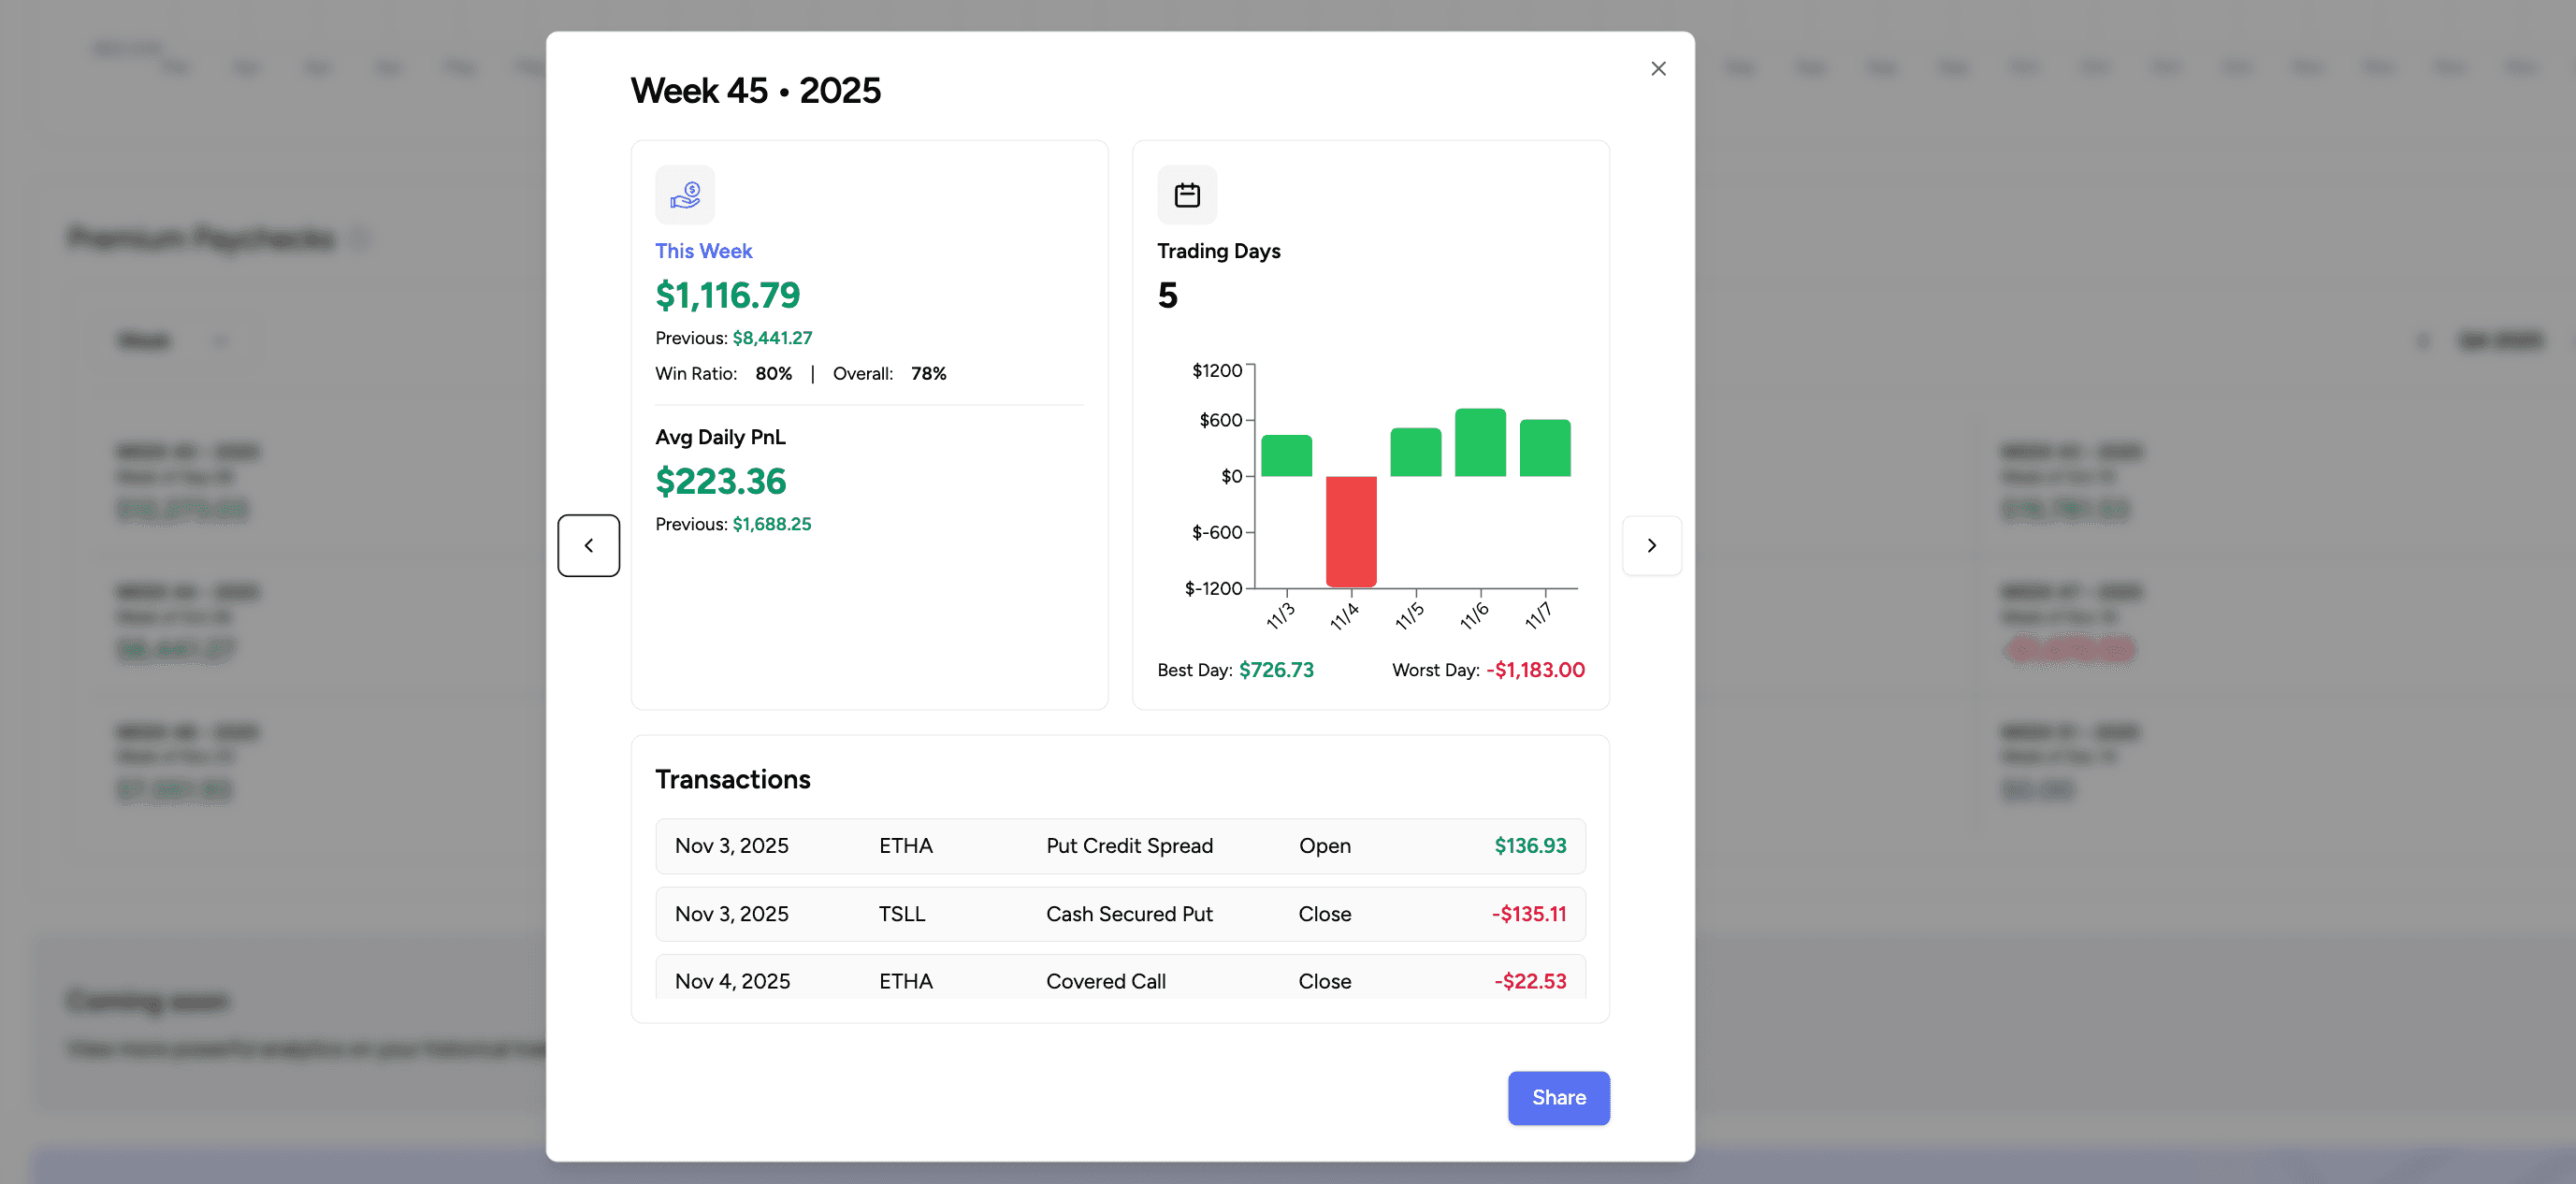
Task: Select the tallest green bar for 11/6
Action: coord(1480,444)
